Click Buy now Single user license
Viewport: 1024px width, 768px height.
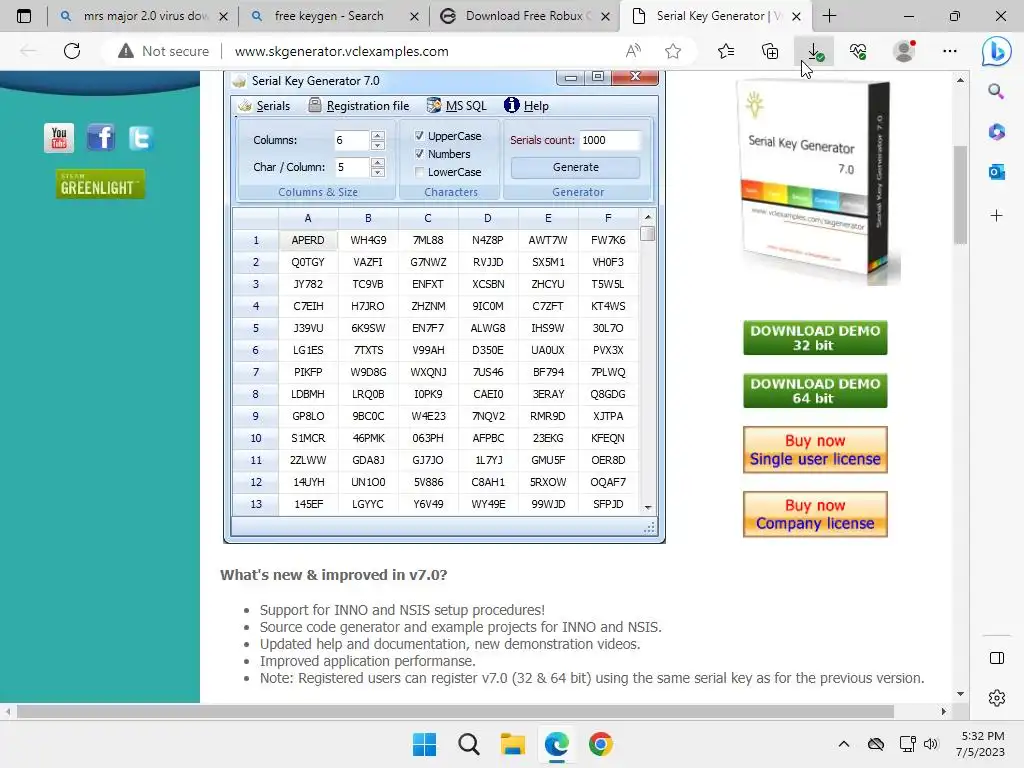point(815,450)
